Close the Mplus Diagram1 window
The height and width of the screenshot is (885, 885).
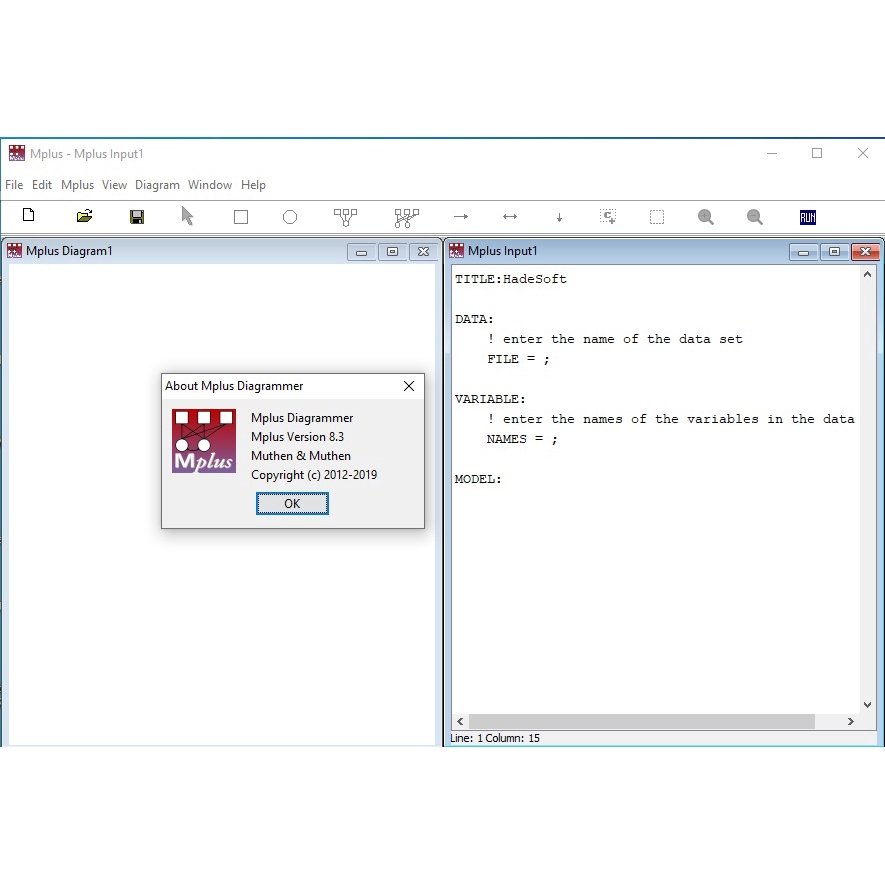point(423,252)
